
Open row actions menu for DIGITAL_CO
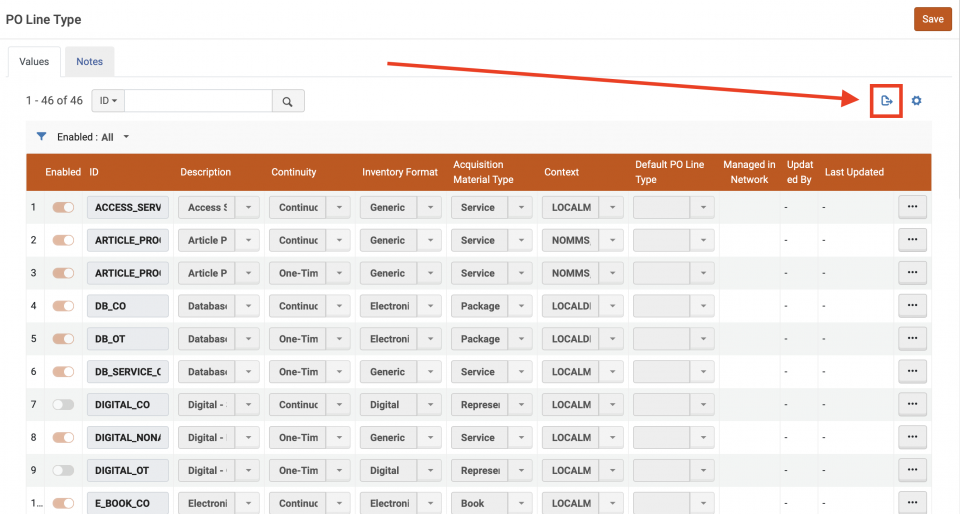point(912,405)
